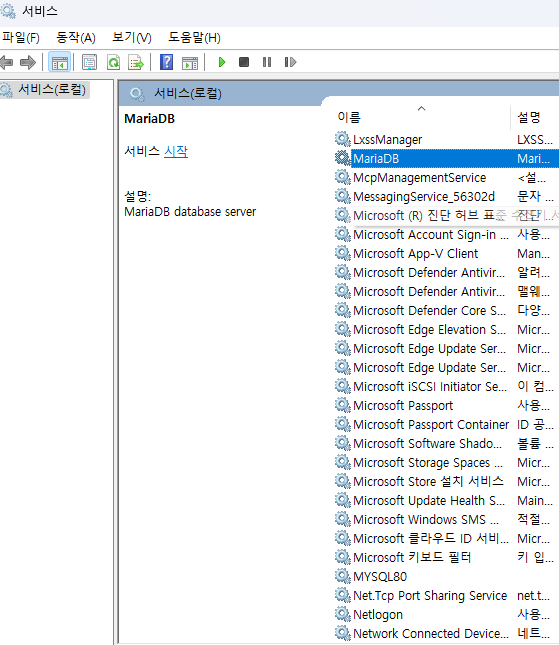Click gear icon in 서비스(로컬) panel header

(137, 94)
